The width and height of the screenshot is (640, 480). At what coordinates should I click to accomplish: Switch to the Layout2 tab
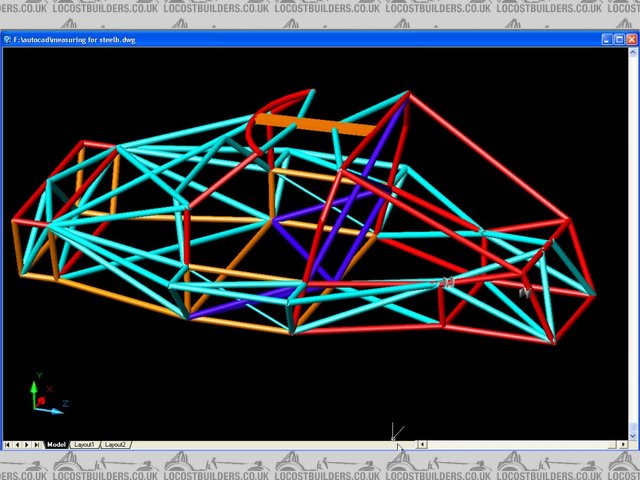pyautogui.click(x=116, y=444)
